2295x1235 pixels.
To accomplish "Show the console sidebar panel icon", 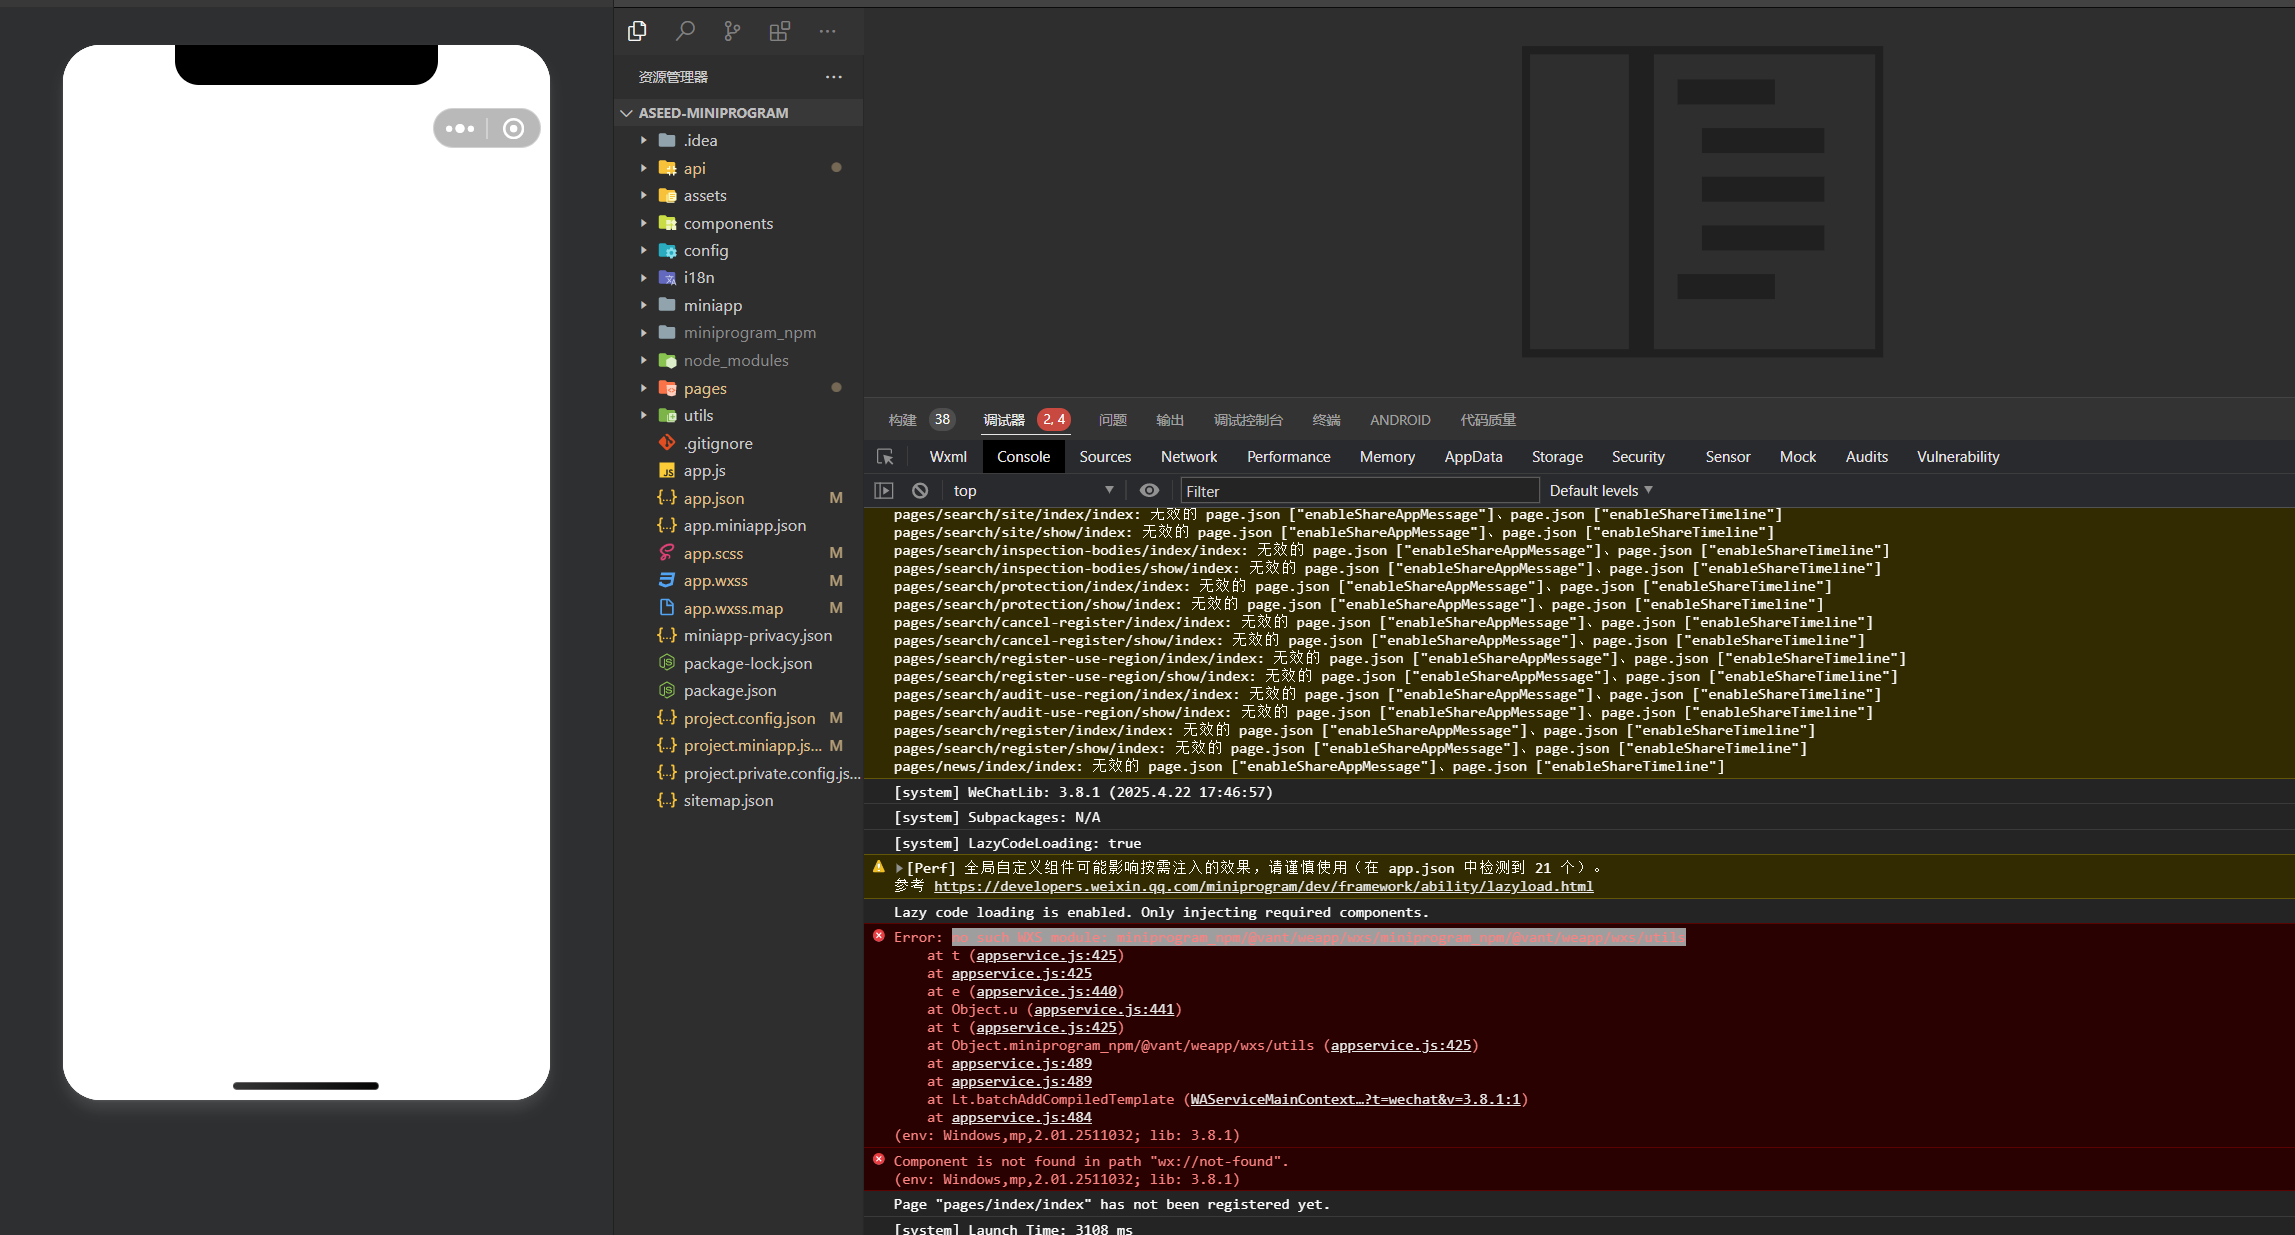I will click(884, 491).
